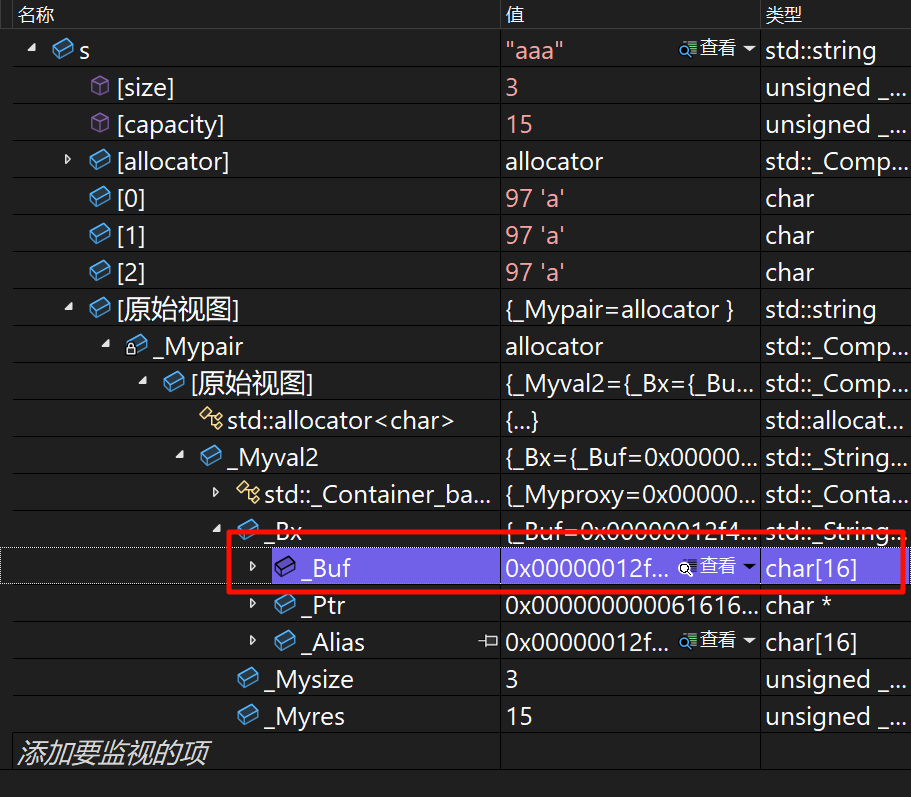Select the _Myval2 row name
Screen dimensions: 911x797
pyautogui.click(x=272, y=458)
